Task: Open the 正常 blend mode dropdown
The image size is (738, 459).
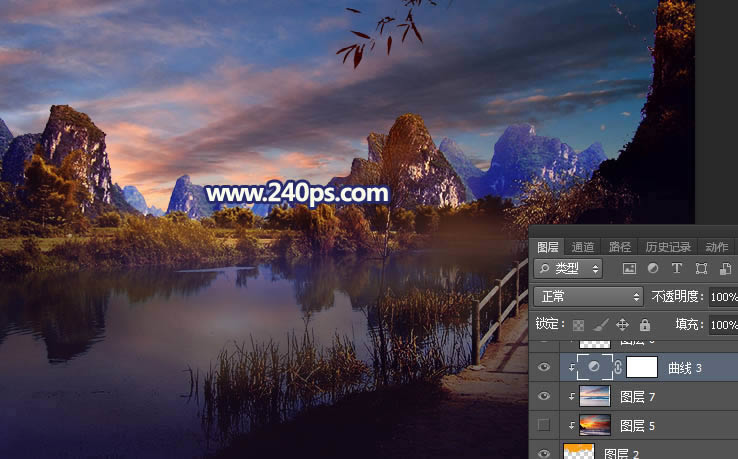Action: tap(588, 297)
